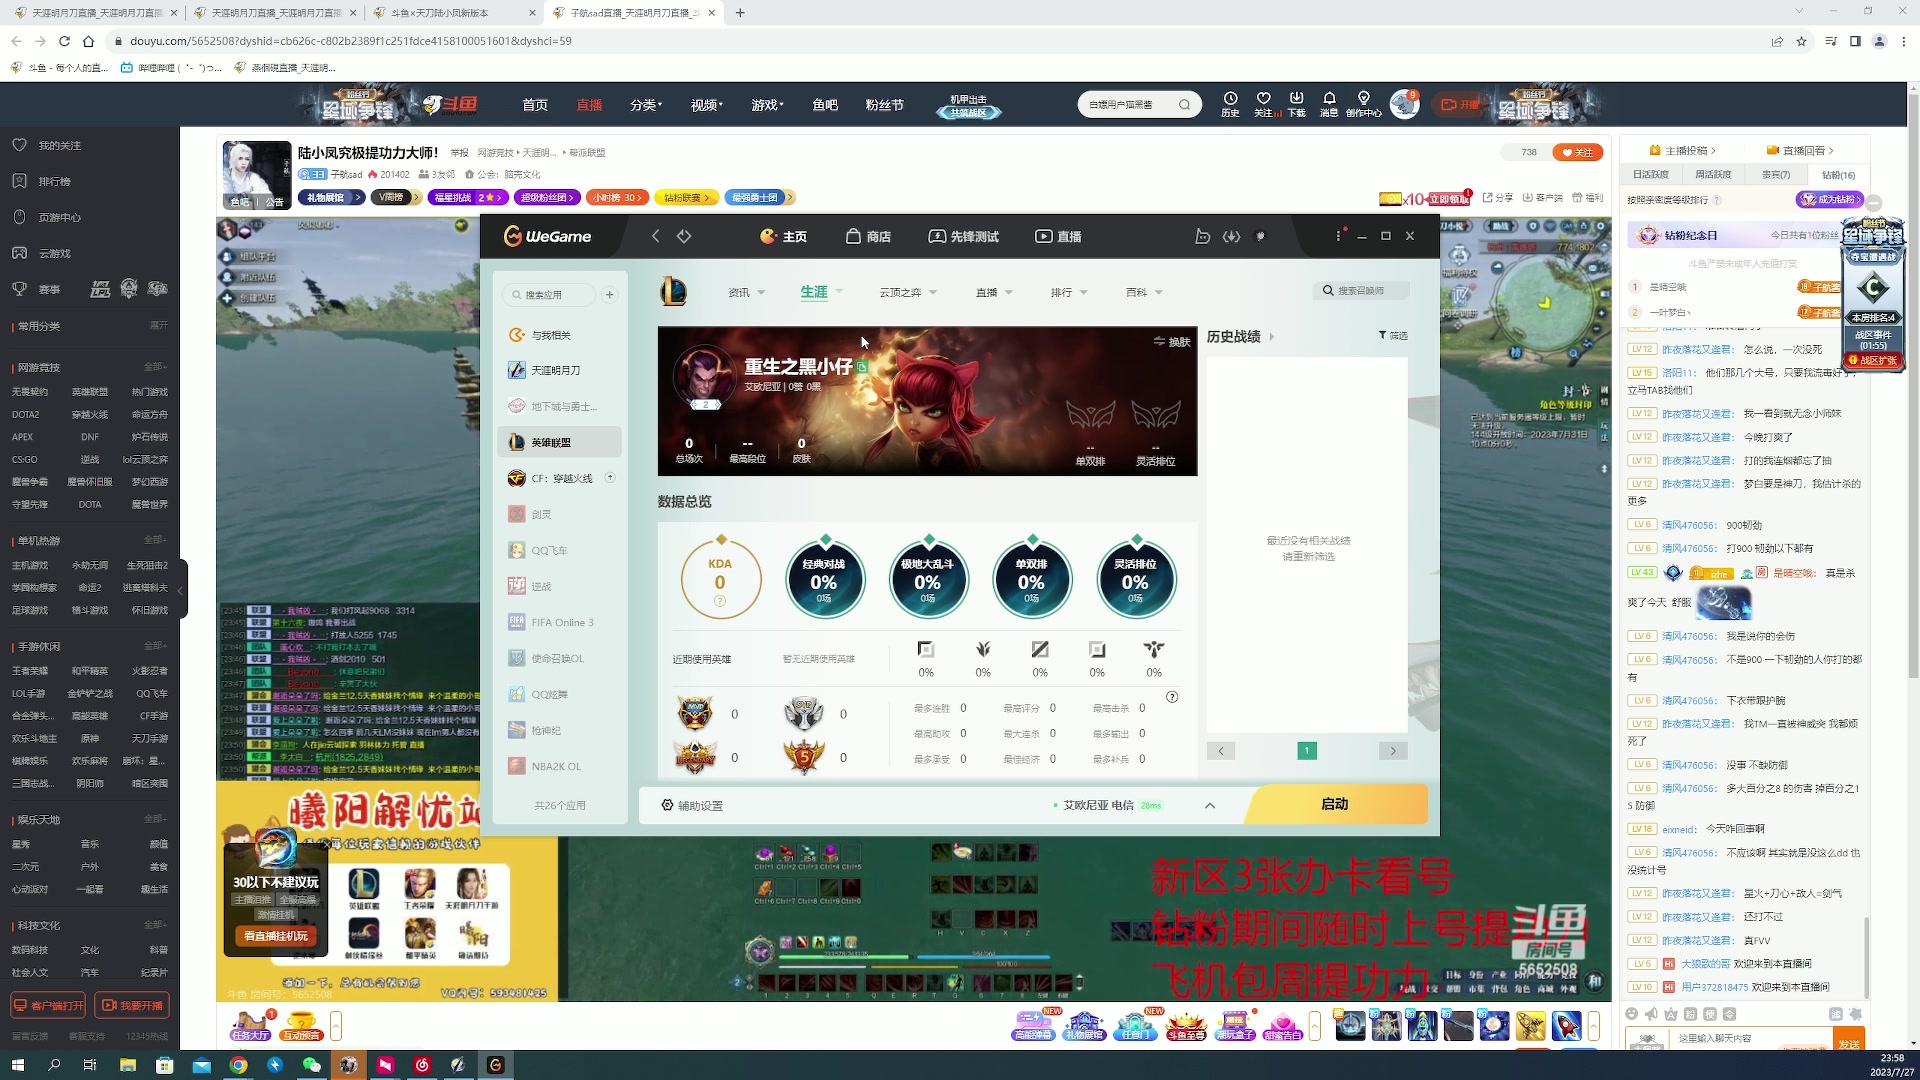Click the add-application plus icon
1920x1080 pixels.
609,295
